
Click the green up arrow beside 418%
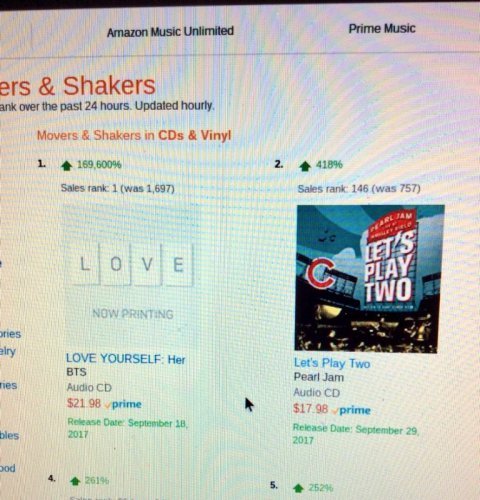305,166
